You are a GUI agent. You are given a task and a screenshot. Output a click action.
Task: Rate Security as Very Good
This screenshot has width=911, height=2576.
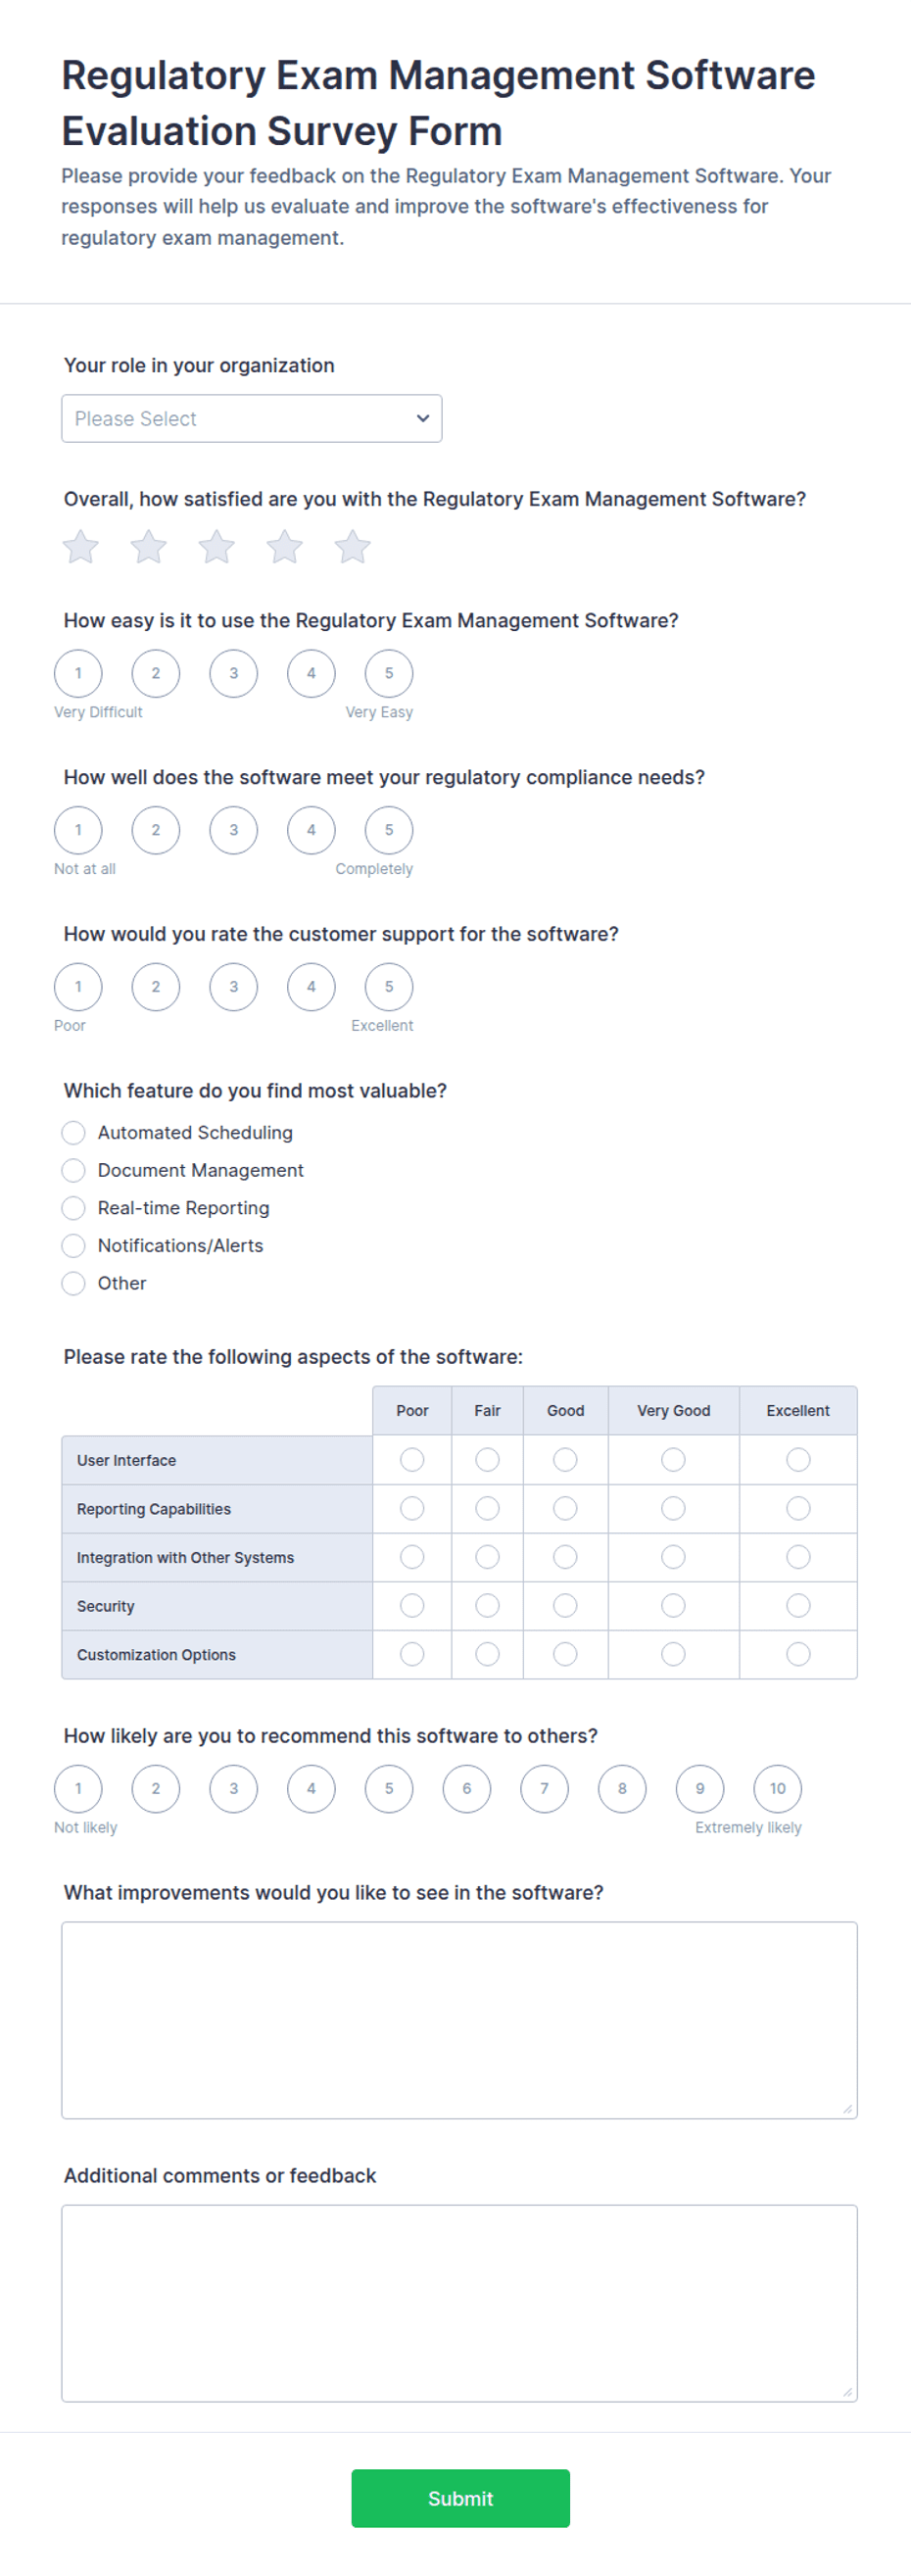click(x=674, y=1606)
